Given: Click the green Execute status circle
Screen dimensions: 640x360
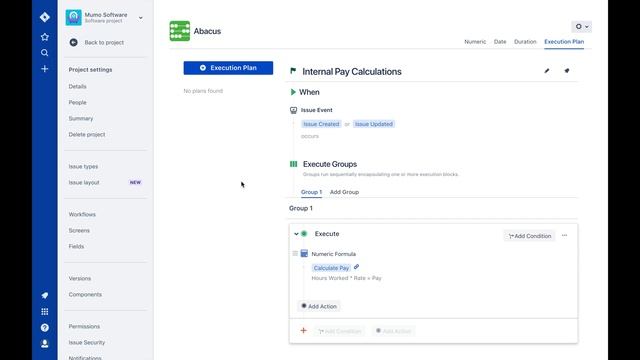Looking at the screenshot, I should 304,234.
